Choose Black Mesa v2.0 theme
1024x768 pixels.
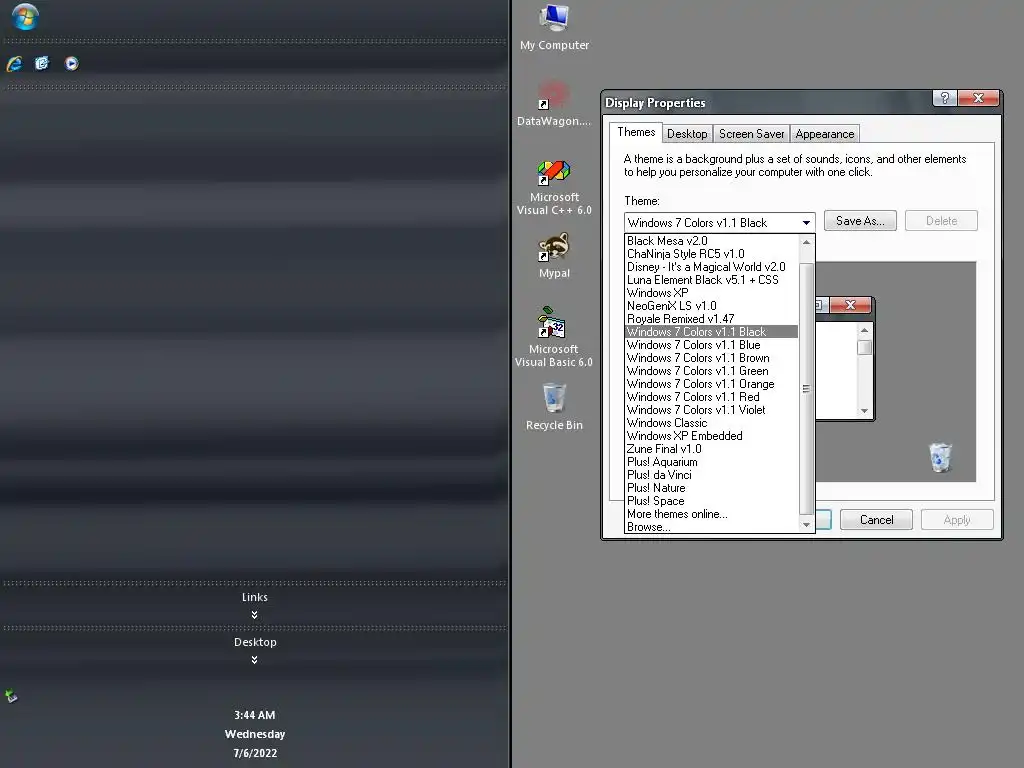711,241
